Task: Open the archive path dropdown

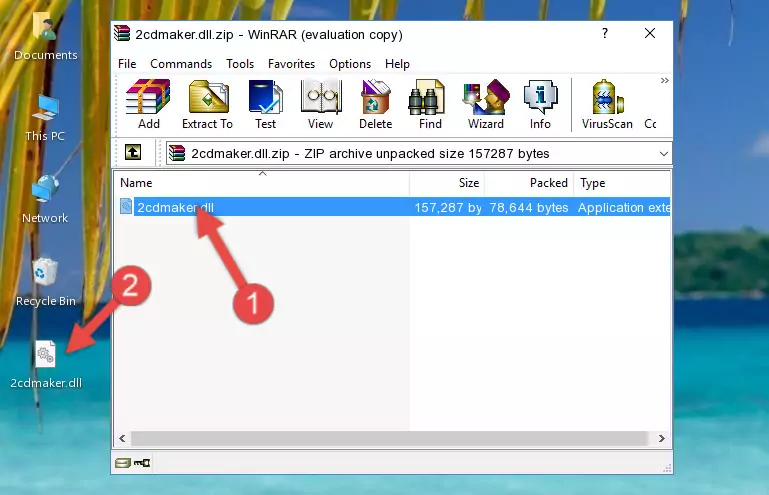Action: point(664,154)
